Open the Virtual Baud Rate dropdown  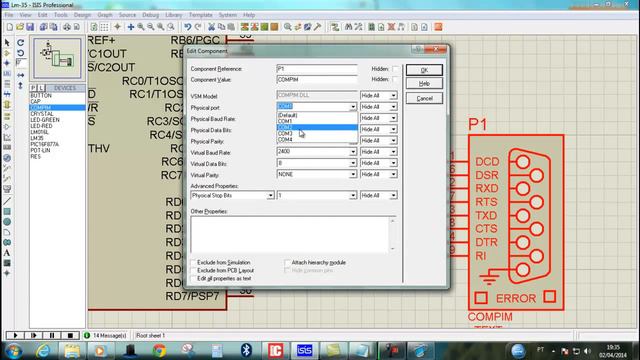[353, 152]
